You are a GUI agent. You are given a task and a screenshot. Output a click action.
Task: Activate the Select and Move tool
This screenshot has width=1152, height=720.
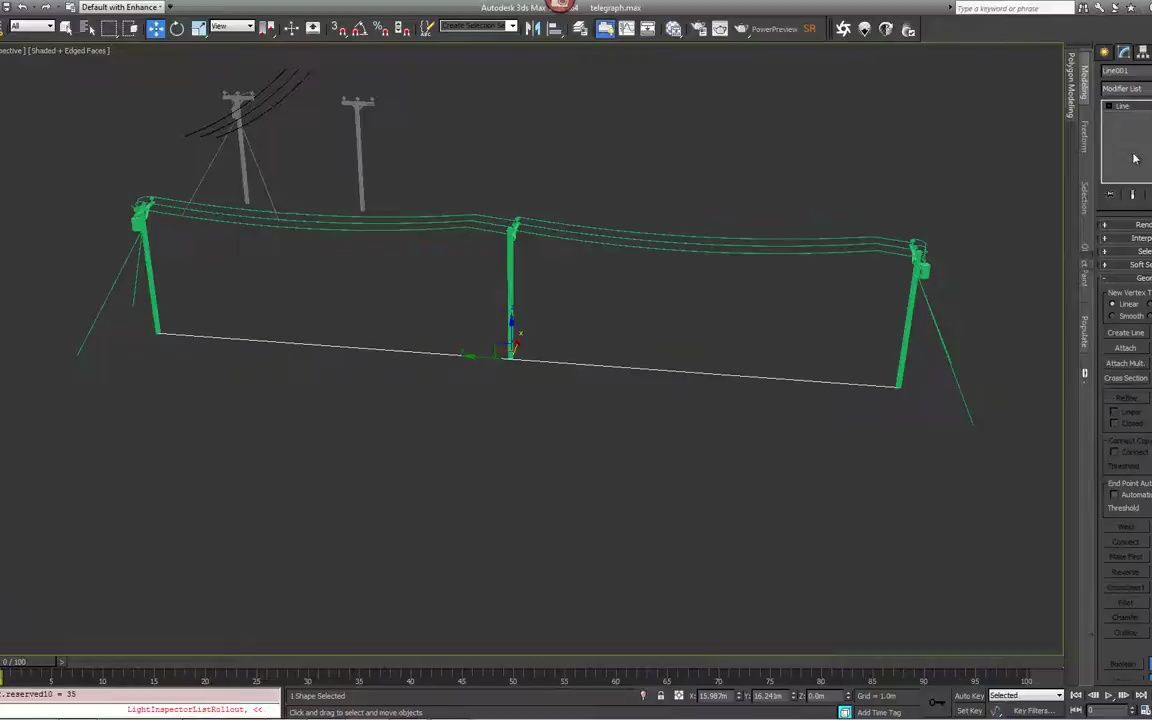(156, 28)
